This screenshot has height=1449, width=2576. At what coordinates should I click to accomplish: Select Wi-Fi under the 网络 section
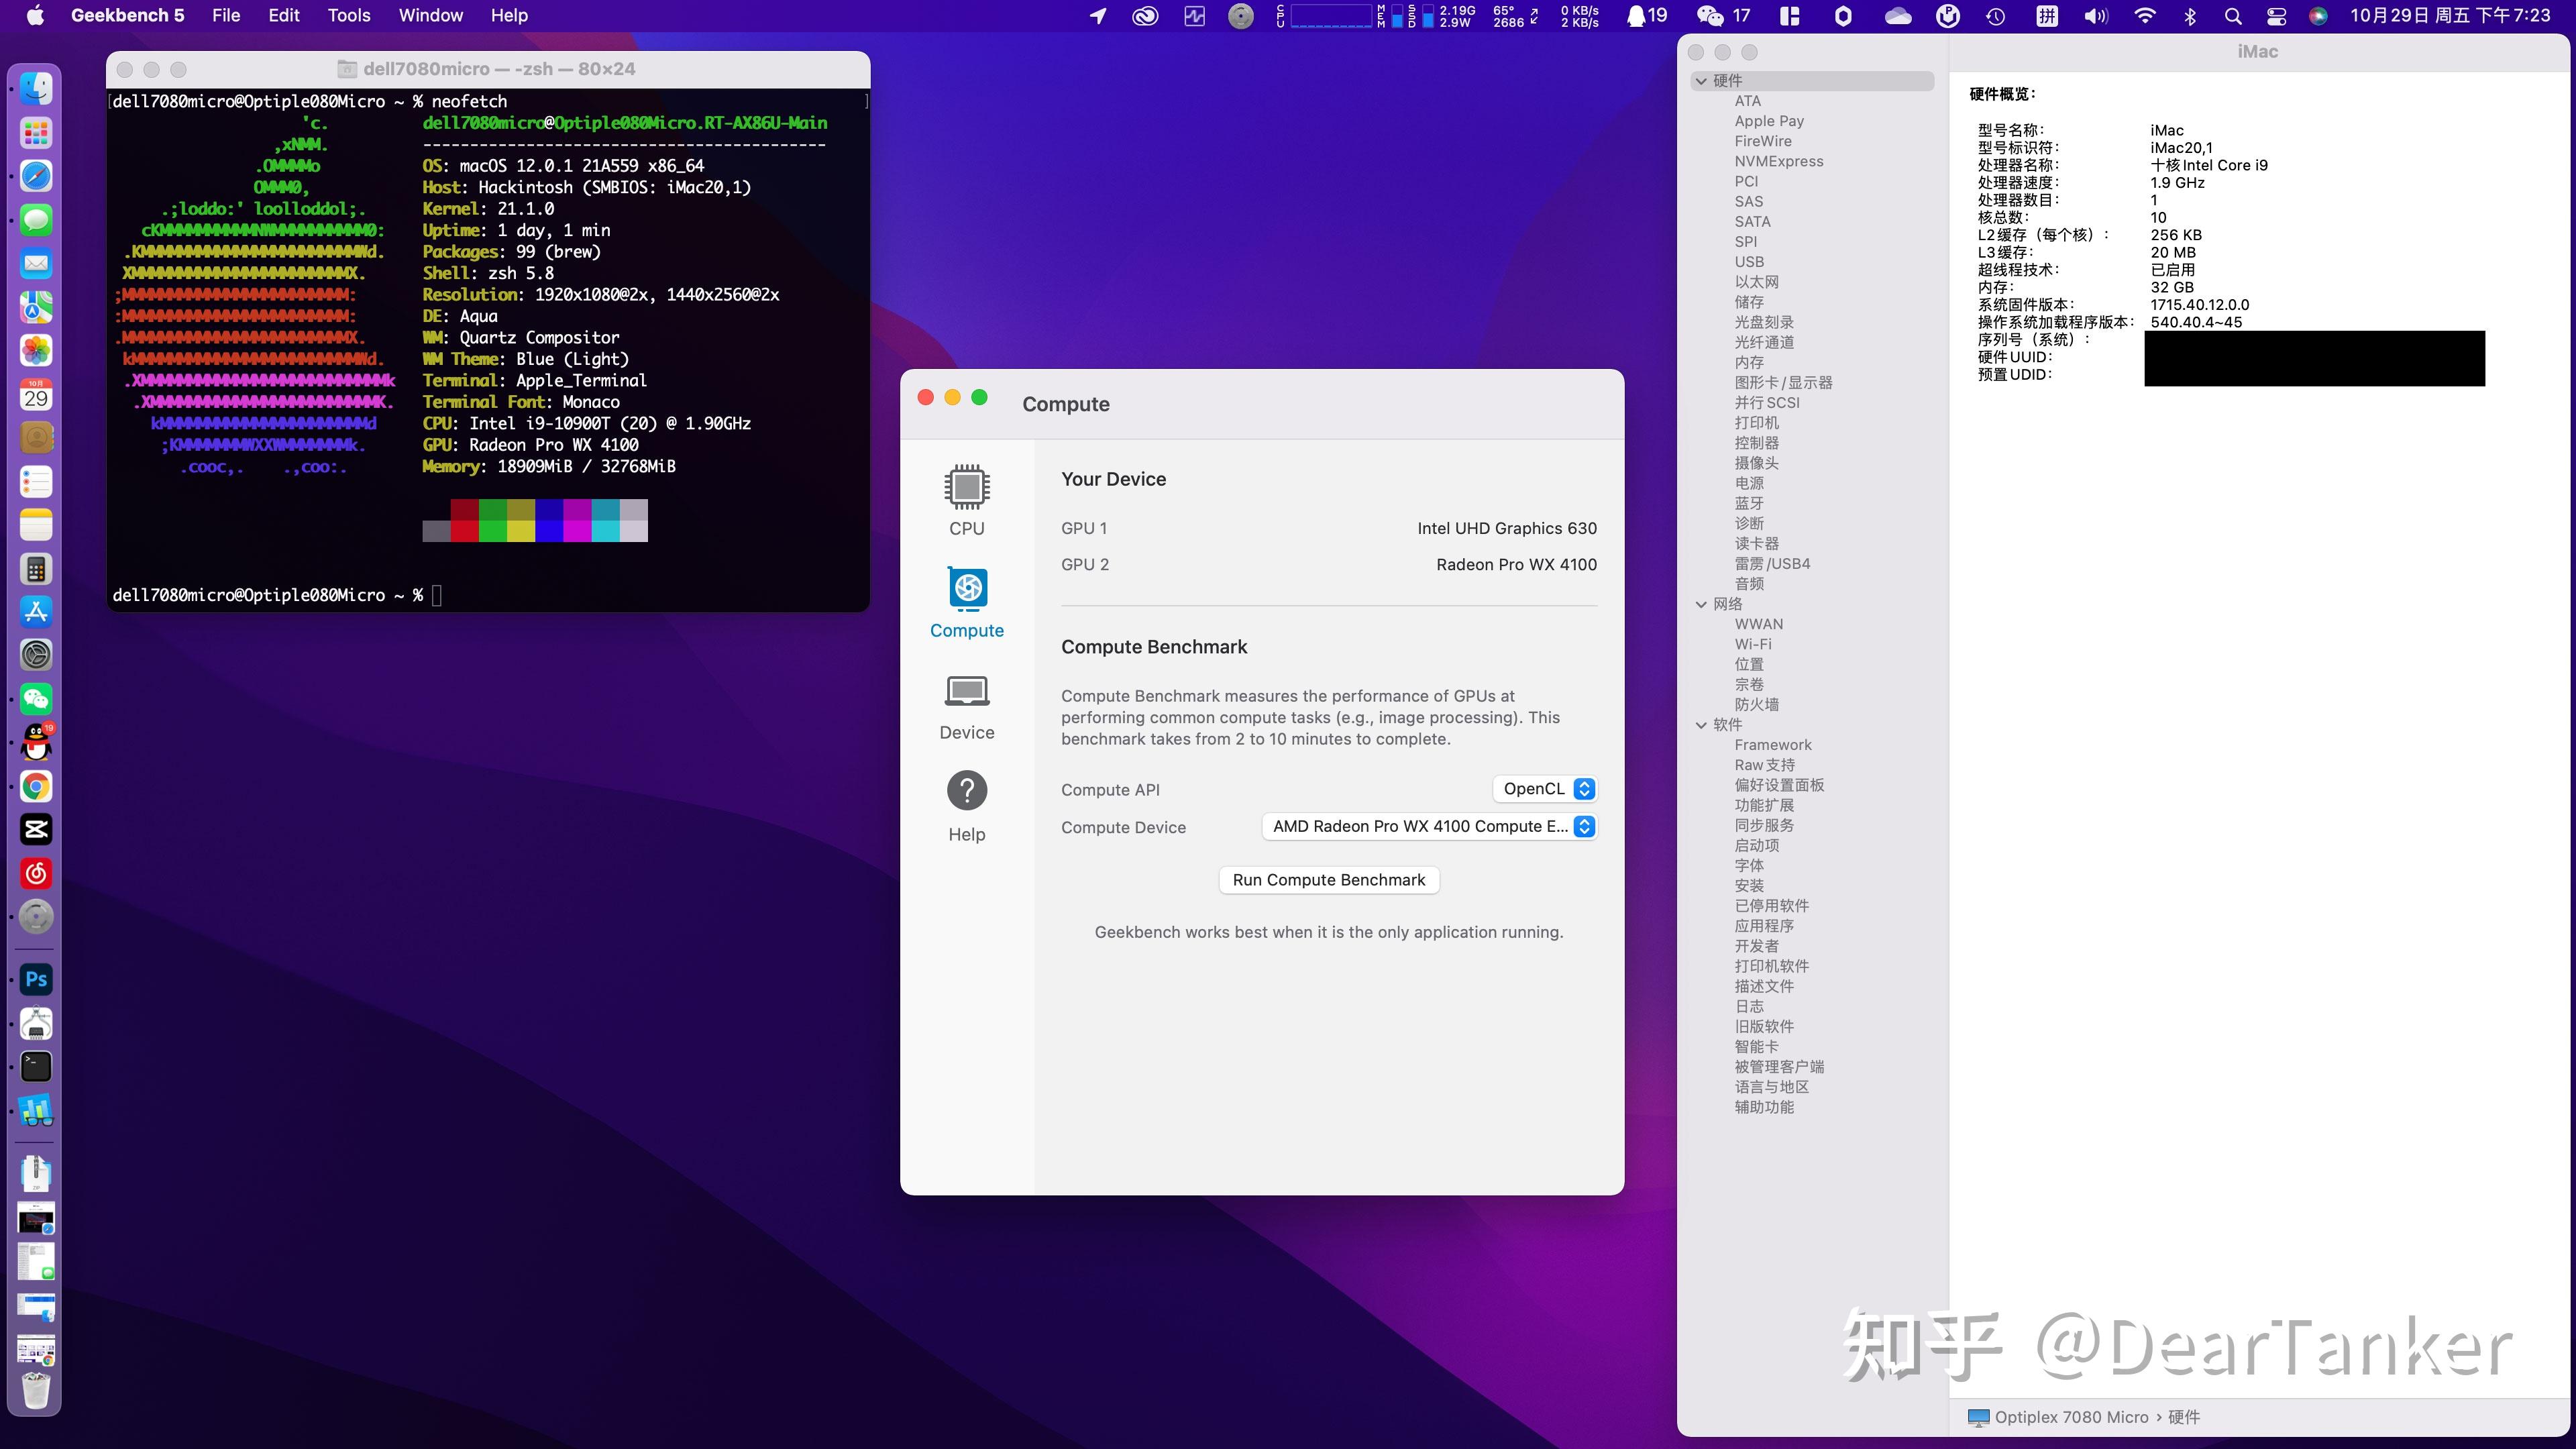[x=1753, y=644]
